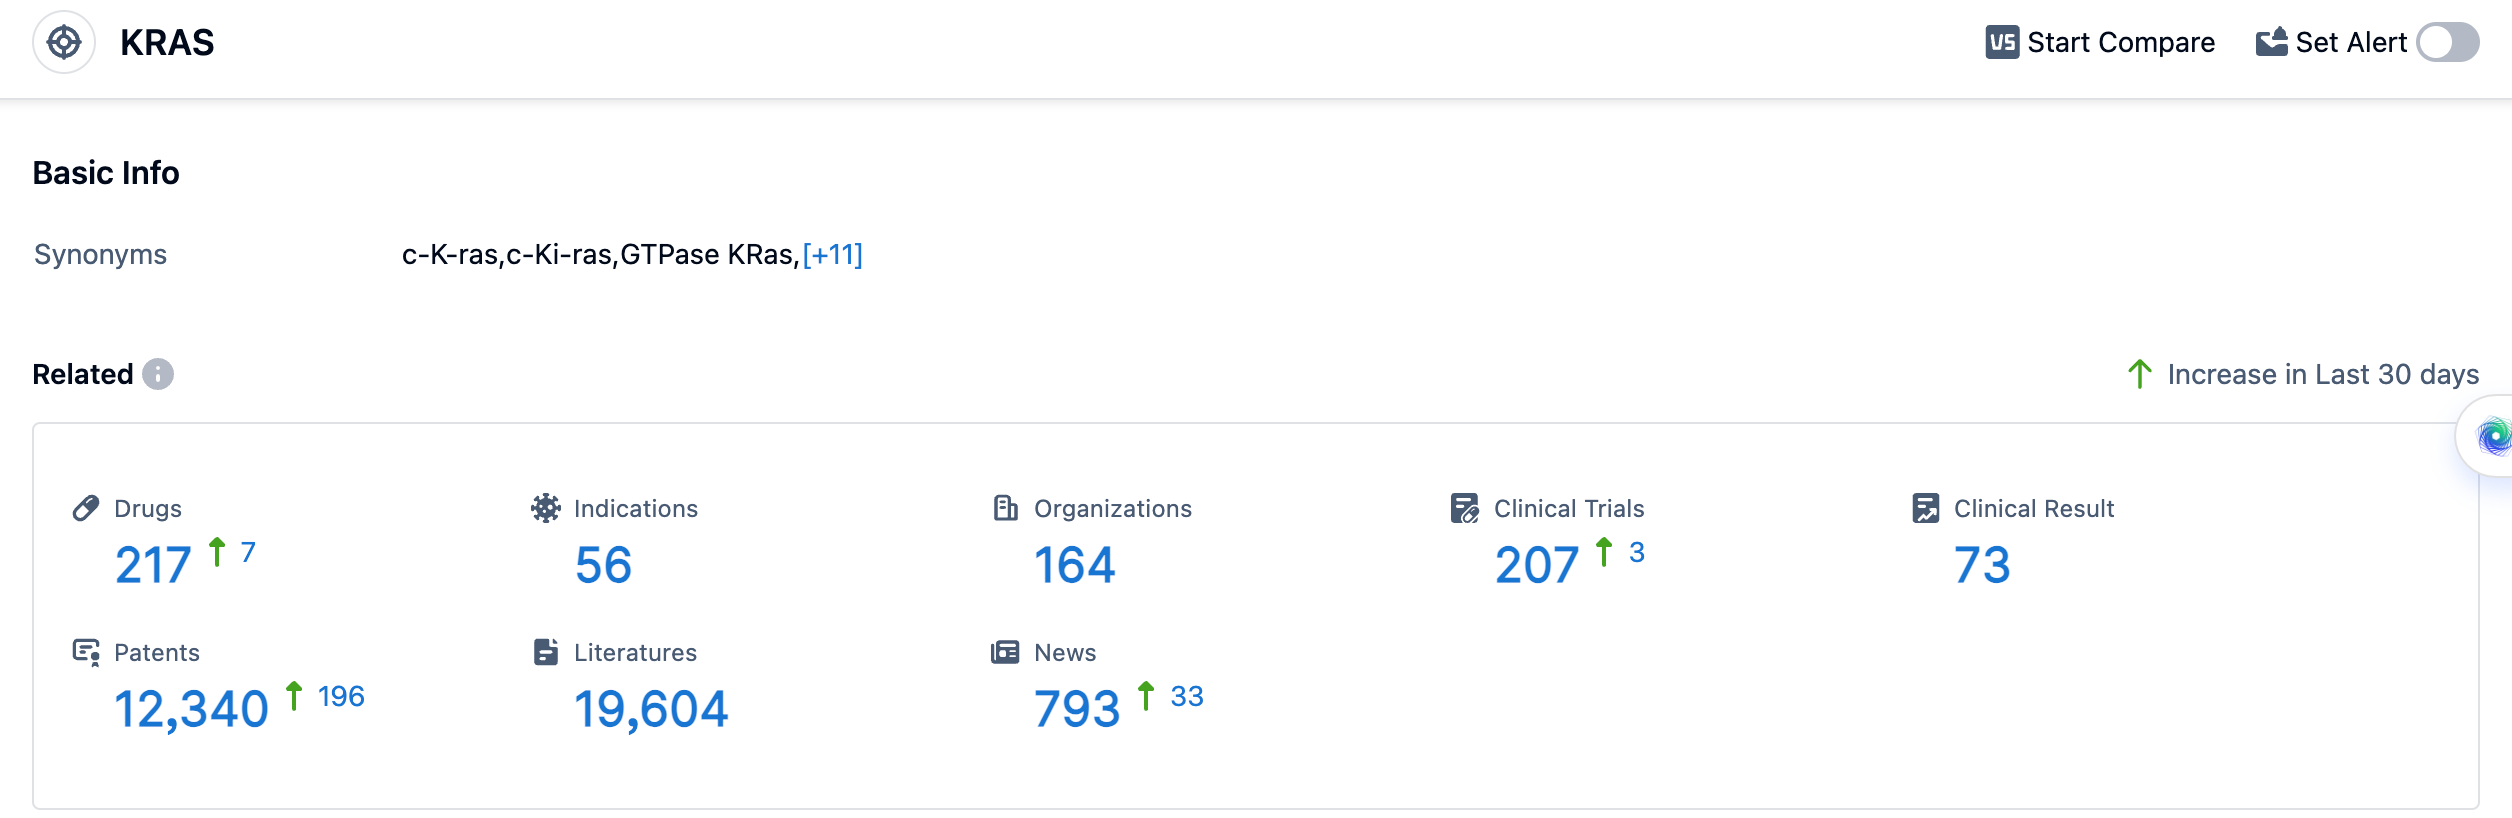The width and height of the screenshot is (2512, 818).
Task: Click the Start Compare VS icon
Action: 2002,43
